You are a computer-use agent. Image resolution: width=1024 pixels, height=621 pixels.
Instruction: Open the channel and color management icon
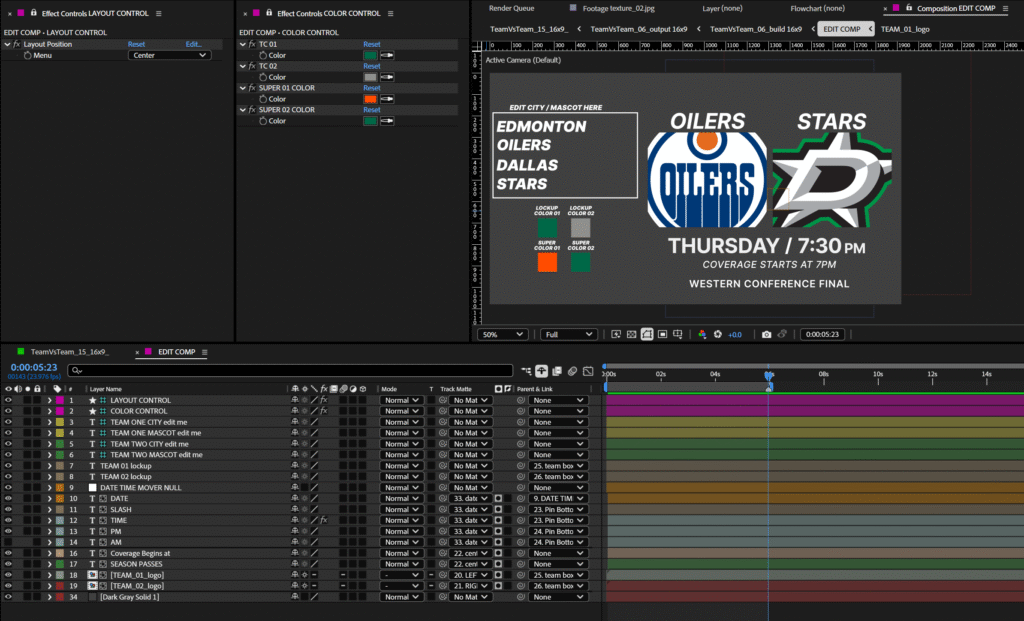(702, 334)
